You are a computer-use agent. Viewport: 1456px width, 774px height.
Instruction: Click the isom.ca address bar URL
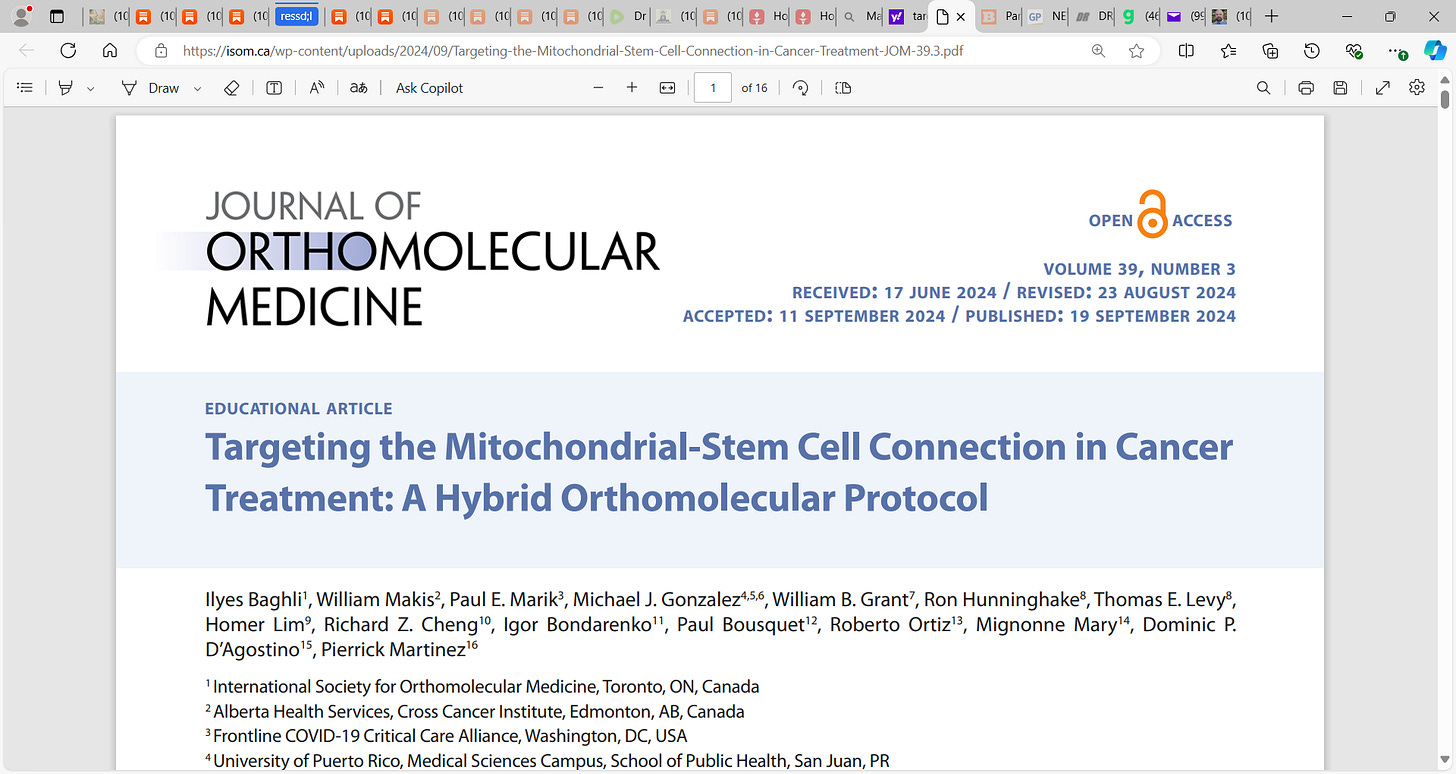(x=573, y=51)
